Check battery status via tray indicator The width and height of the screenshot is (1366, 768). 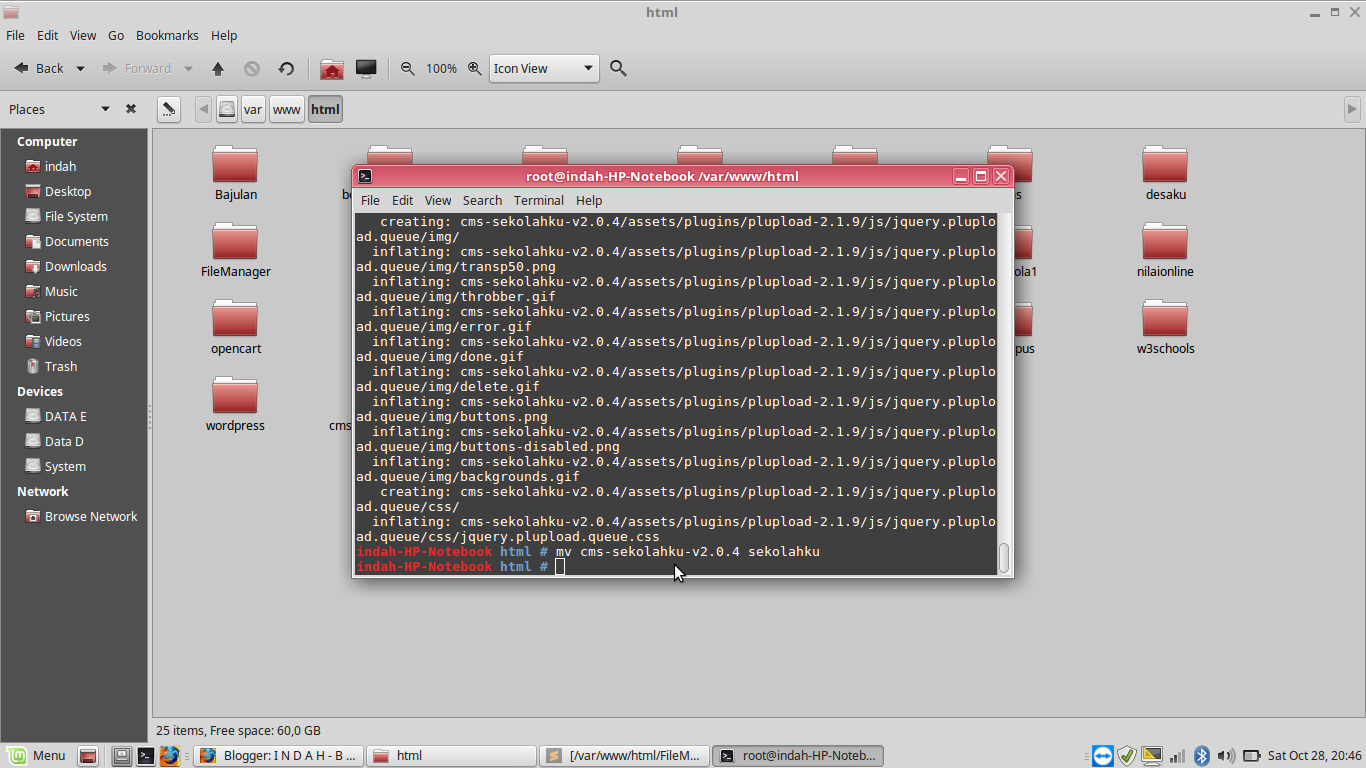[1252, 756]
